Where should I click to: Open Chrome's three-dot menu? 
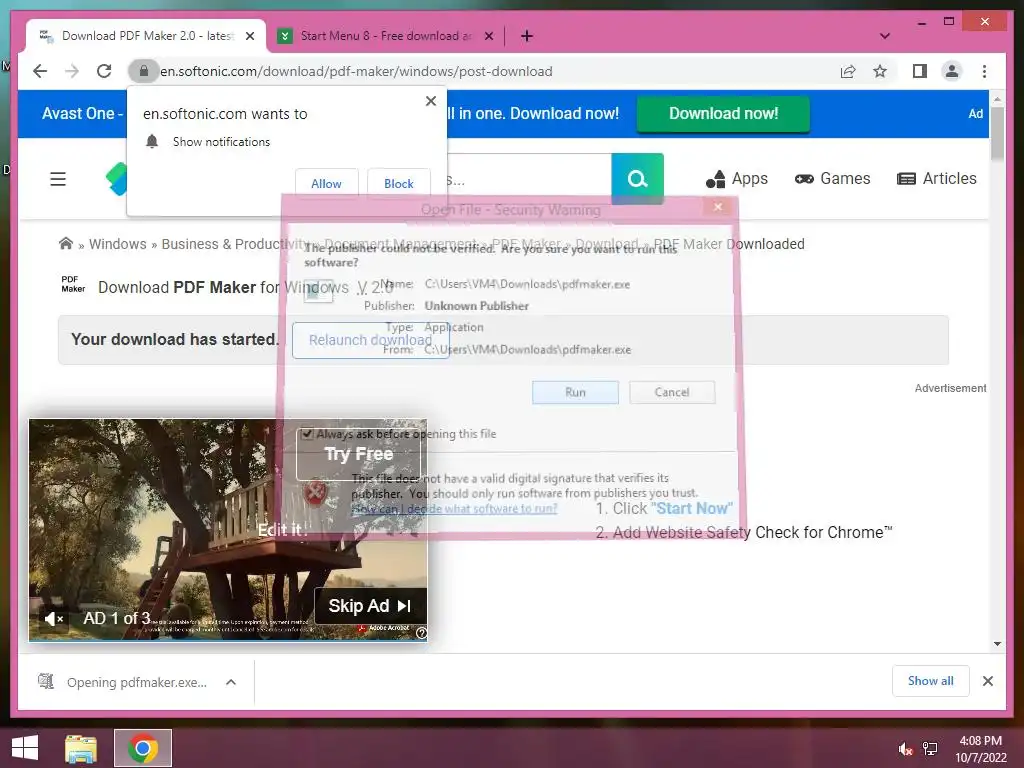pyautogui.click(x=984, y=71)
